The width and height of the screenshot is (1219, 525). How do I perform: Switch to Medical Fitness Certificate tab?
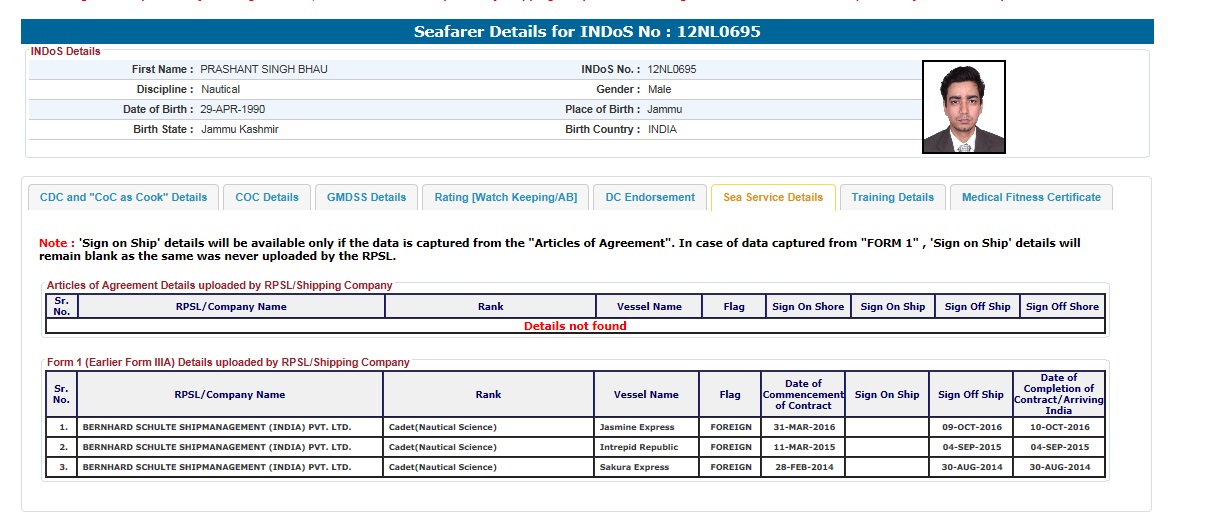pos(1030,197)
